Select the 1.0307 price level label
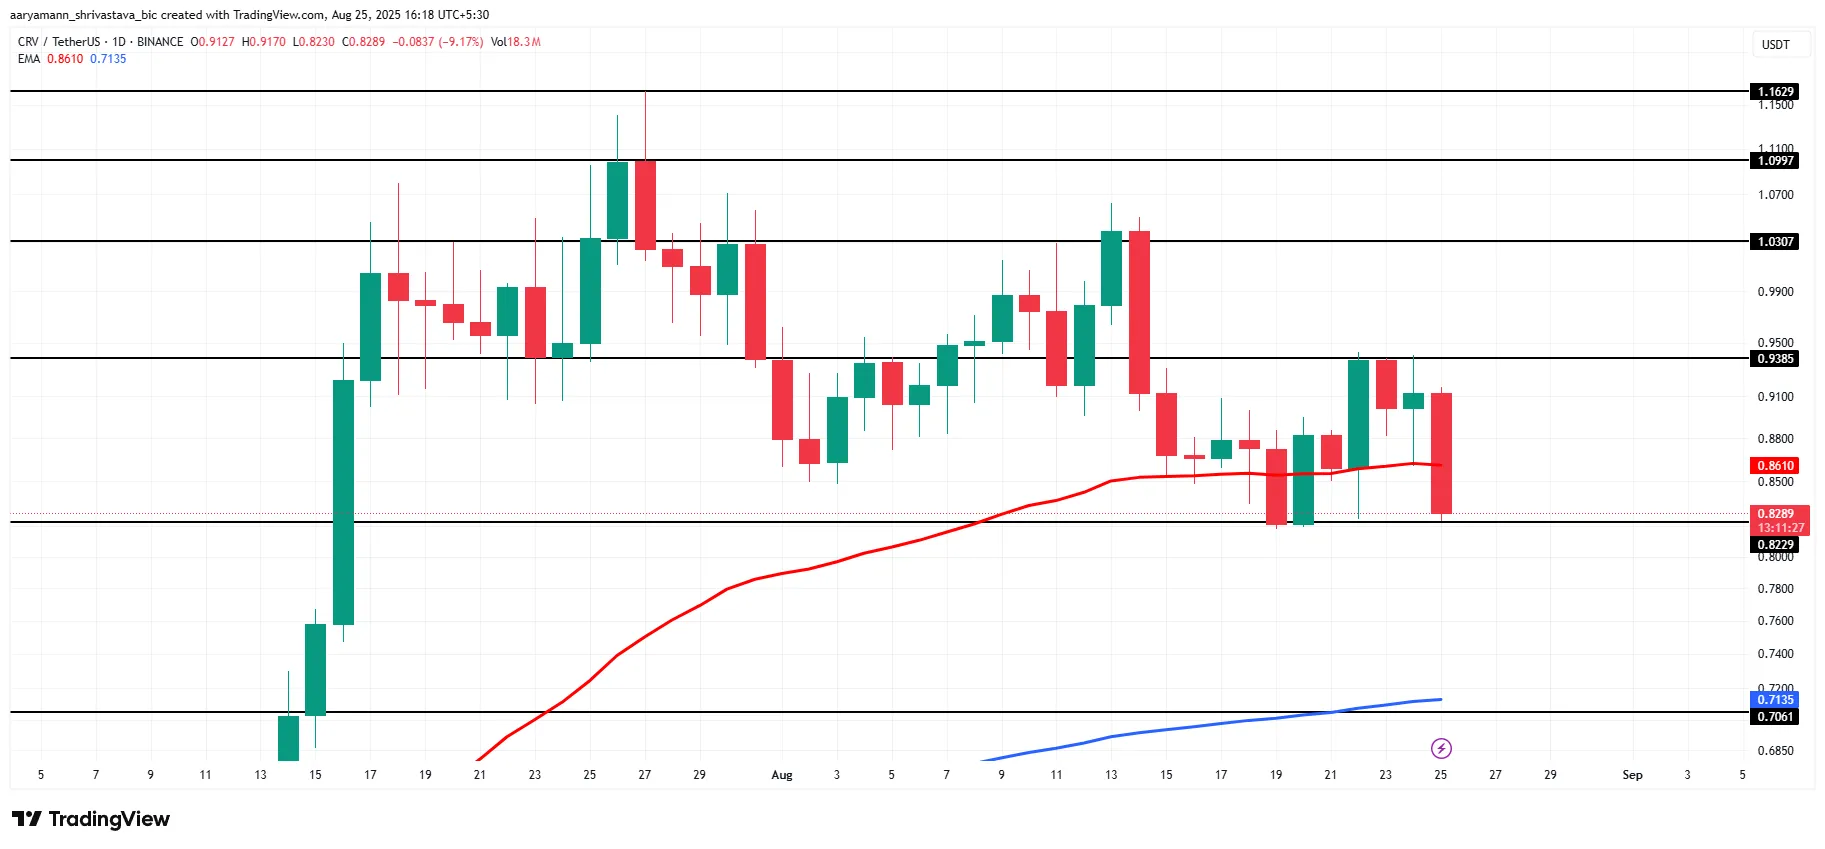The height and width of the screenshot is (849, 1825). tap(1775, 241)
